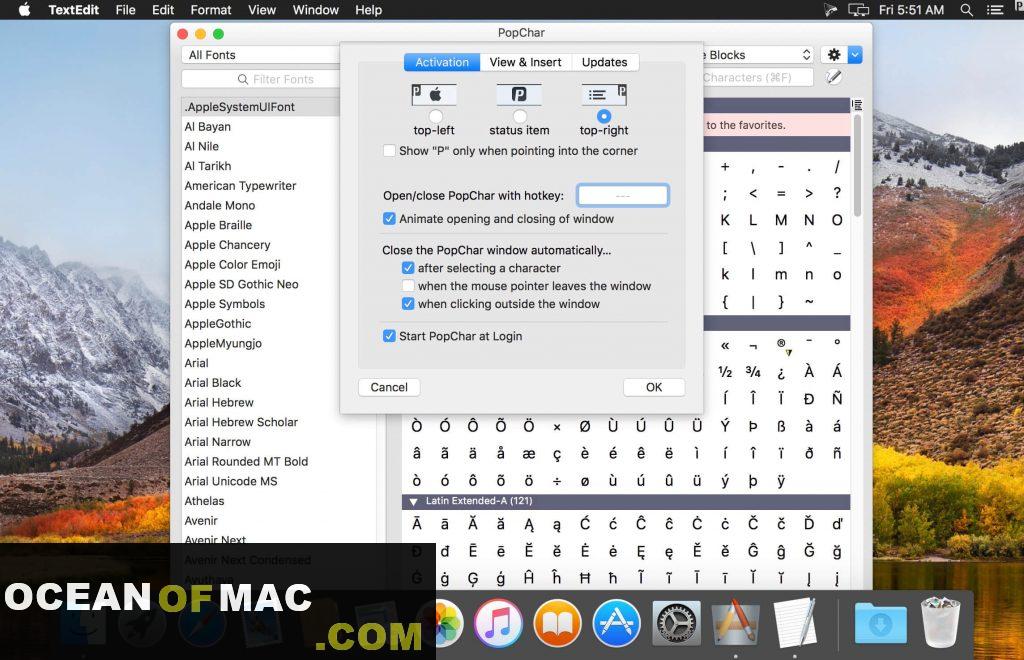Viewport: 1024px width, 660px height.
Task: Click the AirPlay display icon in menu bar
Action: (x=859, y=10)
